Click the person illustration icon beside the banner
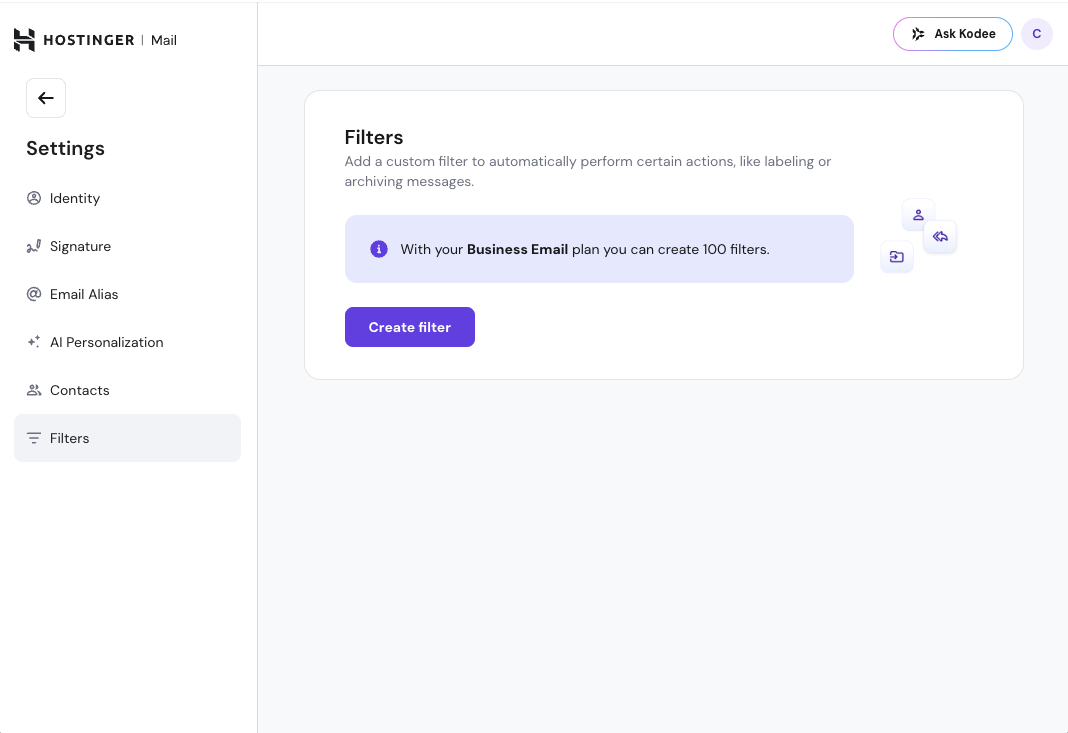Image resolution: width=1068 pixels, height=733 pixels. coord(918,214)
